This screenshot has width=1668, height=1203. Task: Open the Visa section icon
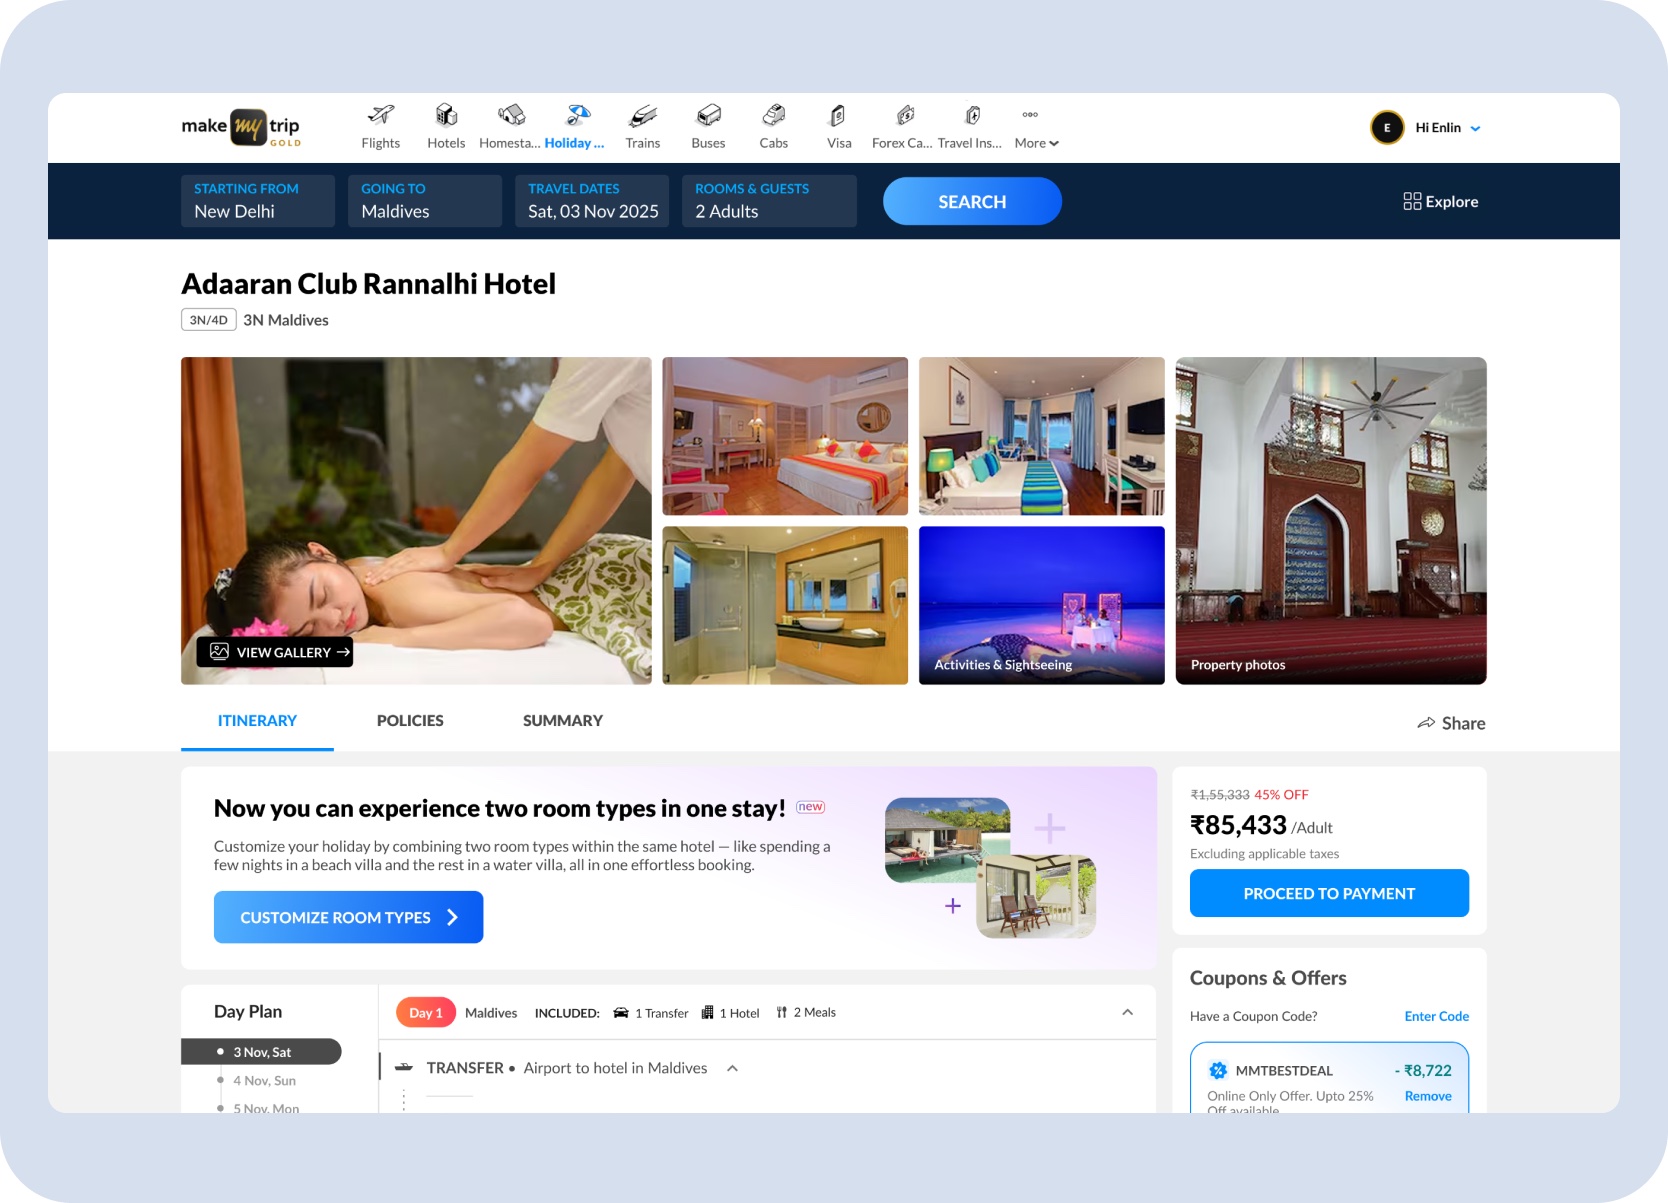(839, 115)
